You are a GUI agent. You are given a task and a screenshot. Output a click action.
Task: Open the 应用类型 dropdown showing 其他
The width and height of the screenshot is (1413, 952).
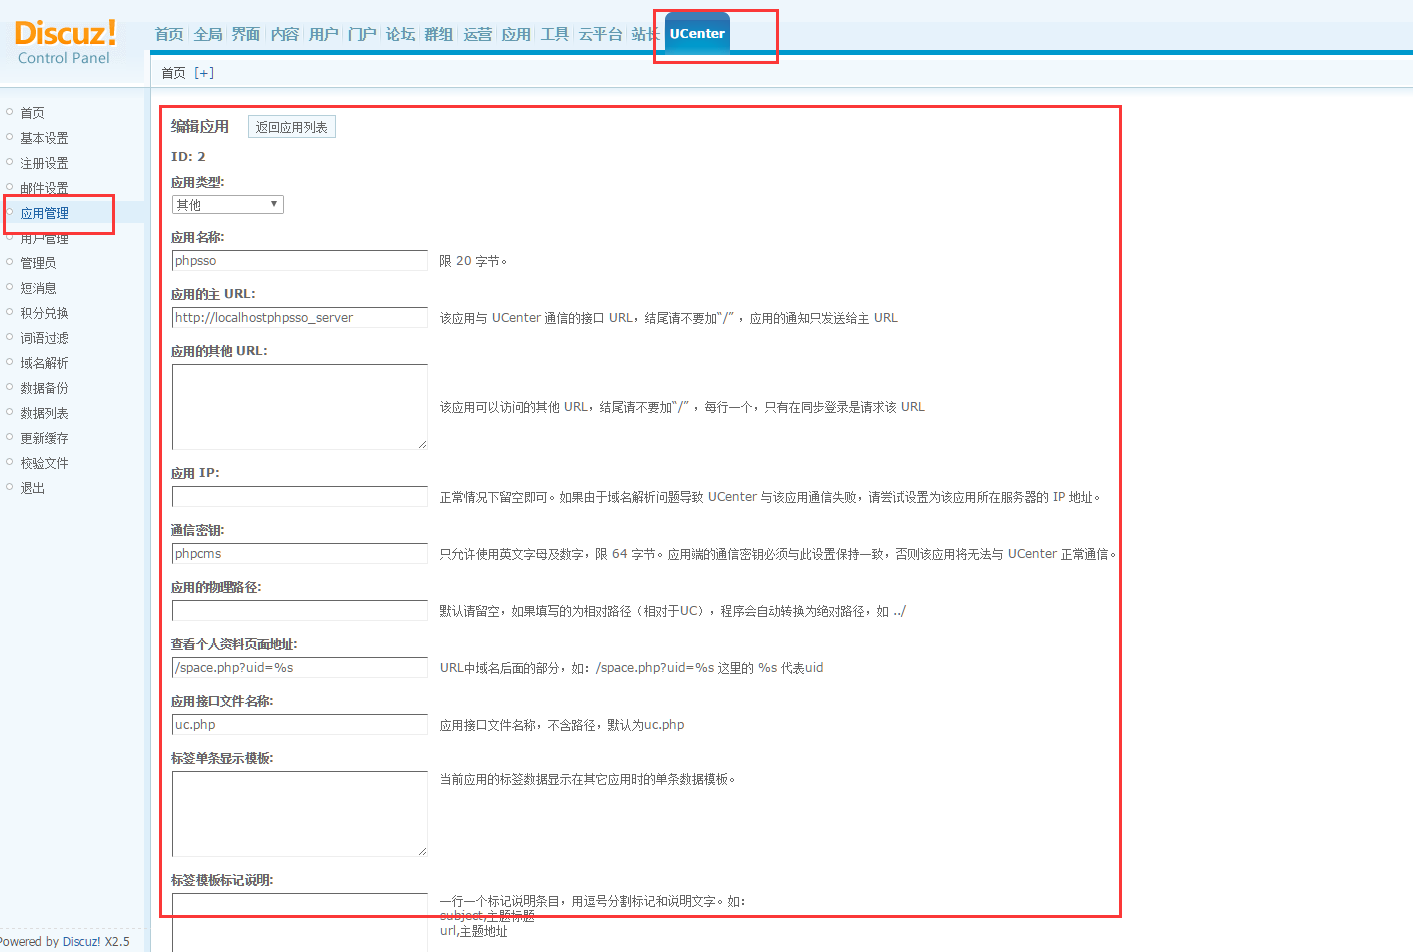[x=228, y=204]
